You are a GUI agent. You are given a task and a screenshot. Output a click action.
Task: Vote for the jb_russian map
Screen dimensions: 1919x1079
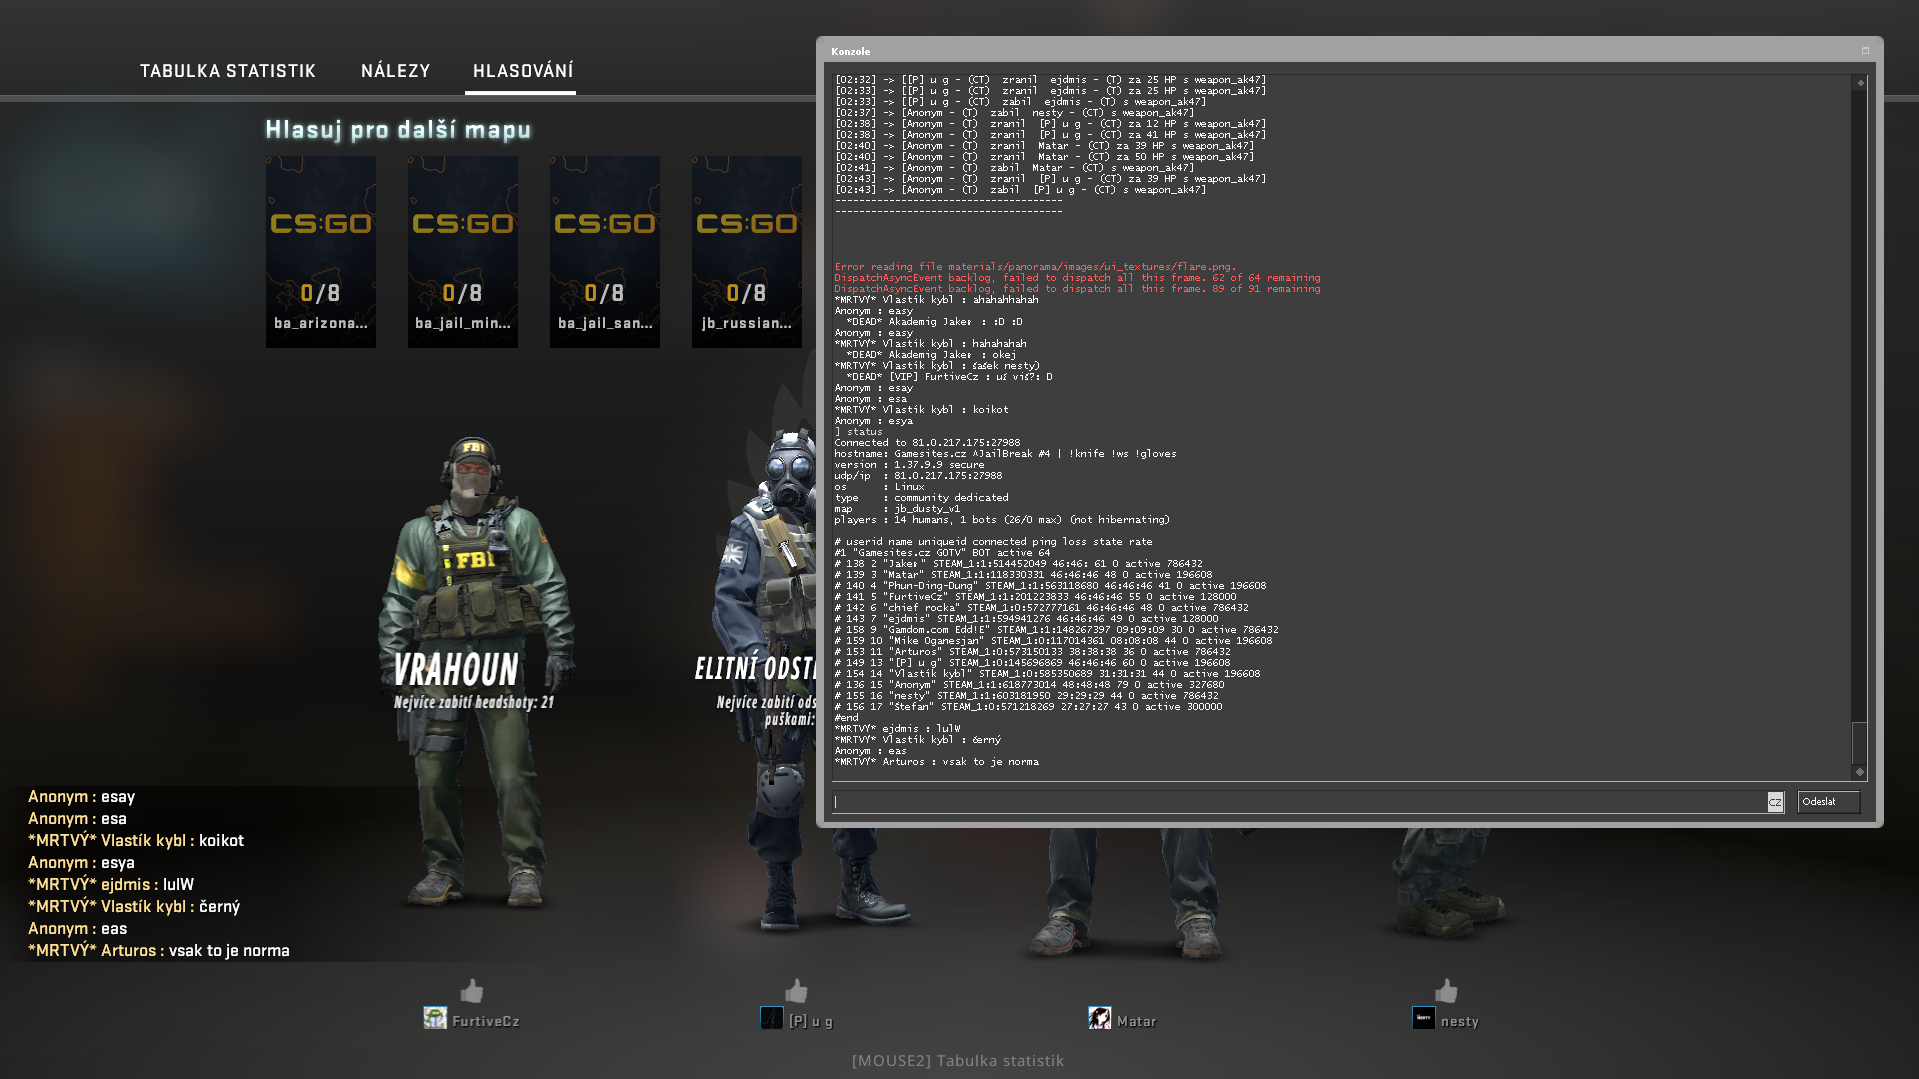click(x=746, y=251)
